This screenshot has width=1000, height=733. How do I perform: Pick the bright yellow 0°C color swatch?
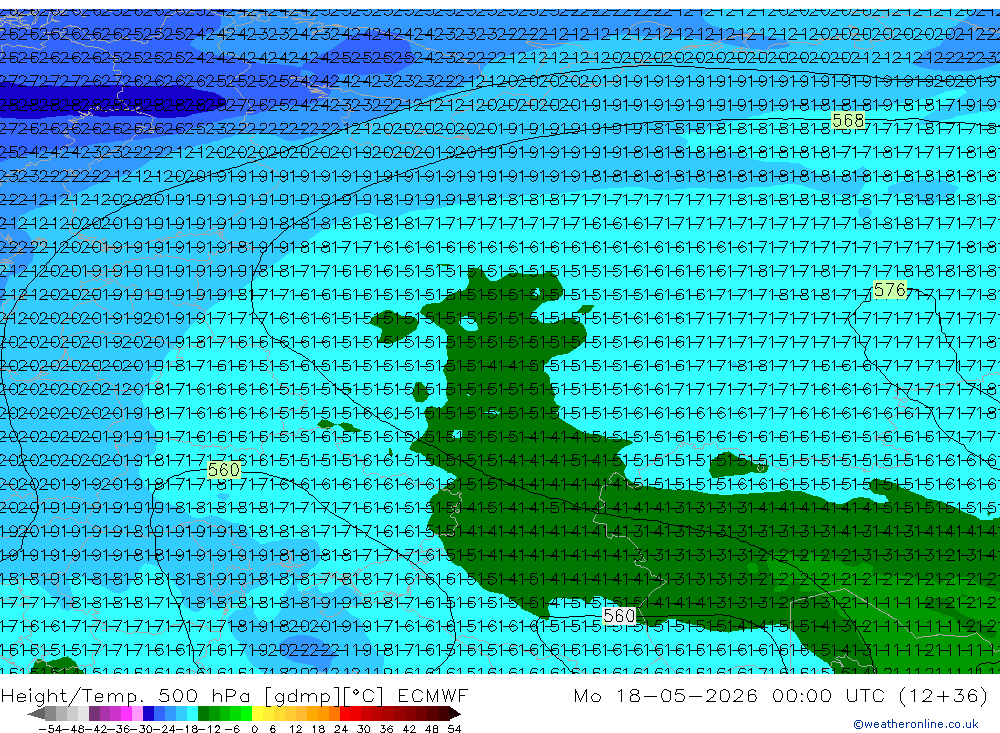click(x=258, y=713)
